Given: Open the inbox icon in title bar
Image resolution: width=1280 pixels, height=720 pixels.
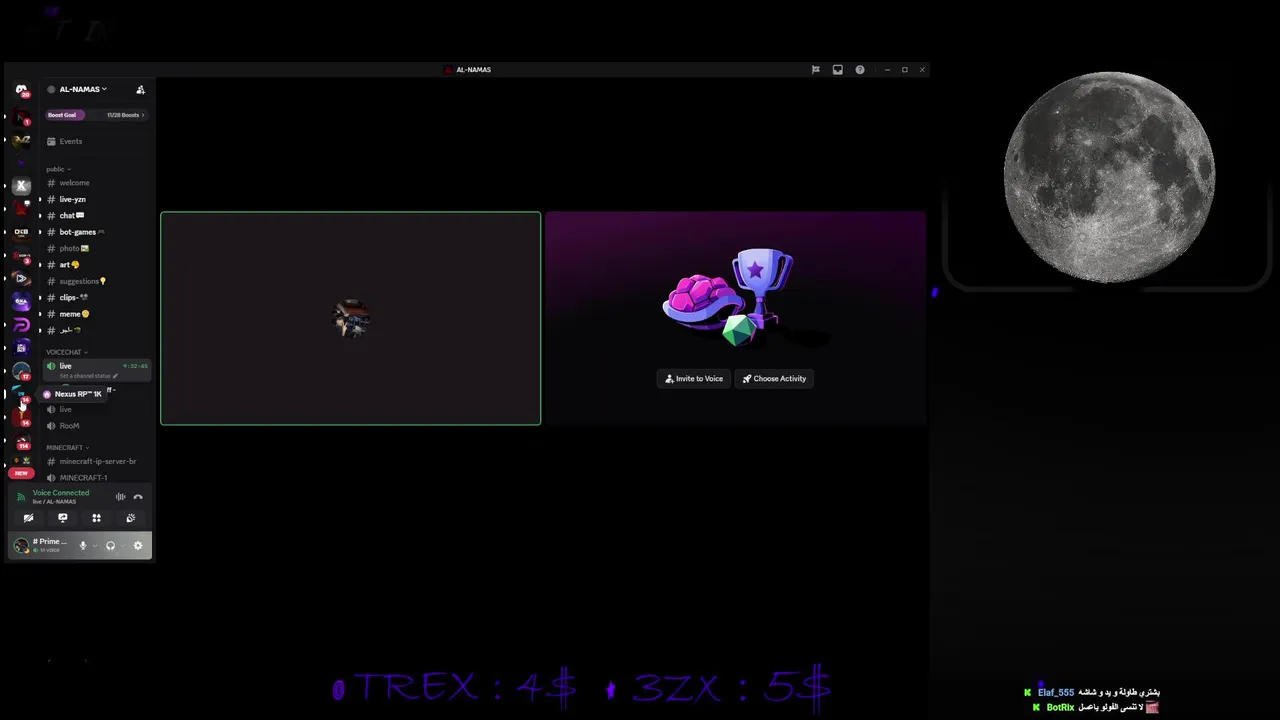Looking at the screenshot, I should tap(837, 70).
